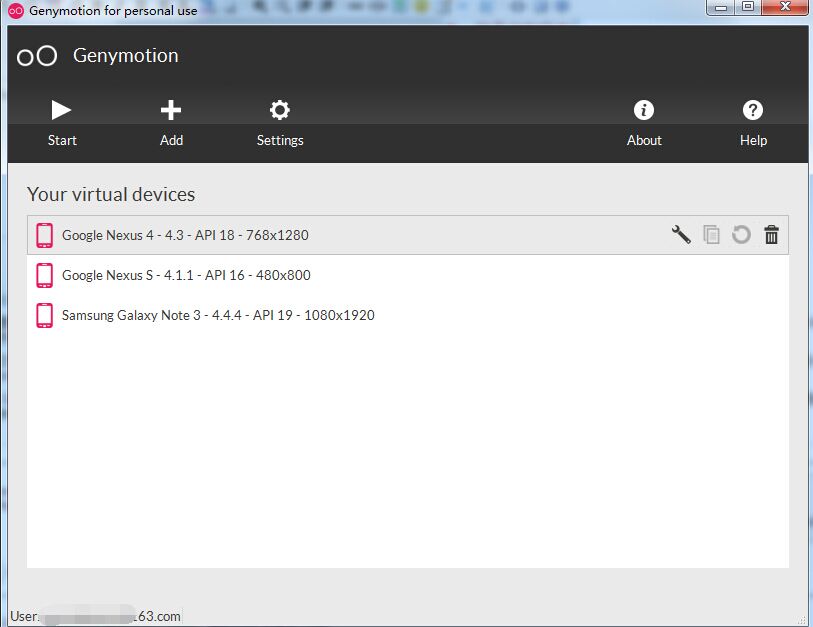Click the Add label under the plus icon
The height and width of the screenshot is (627, 813).
click(171, 140)
